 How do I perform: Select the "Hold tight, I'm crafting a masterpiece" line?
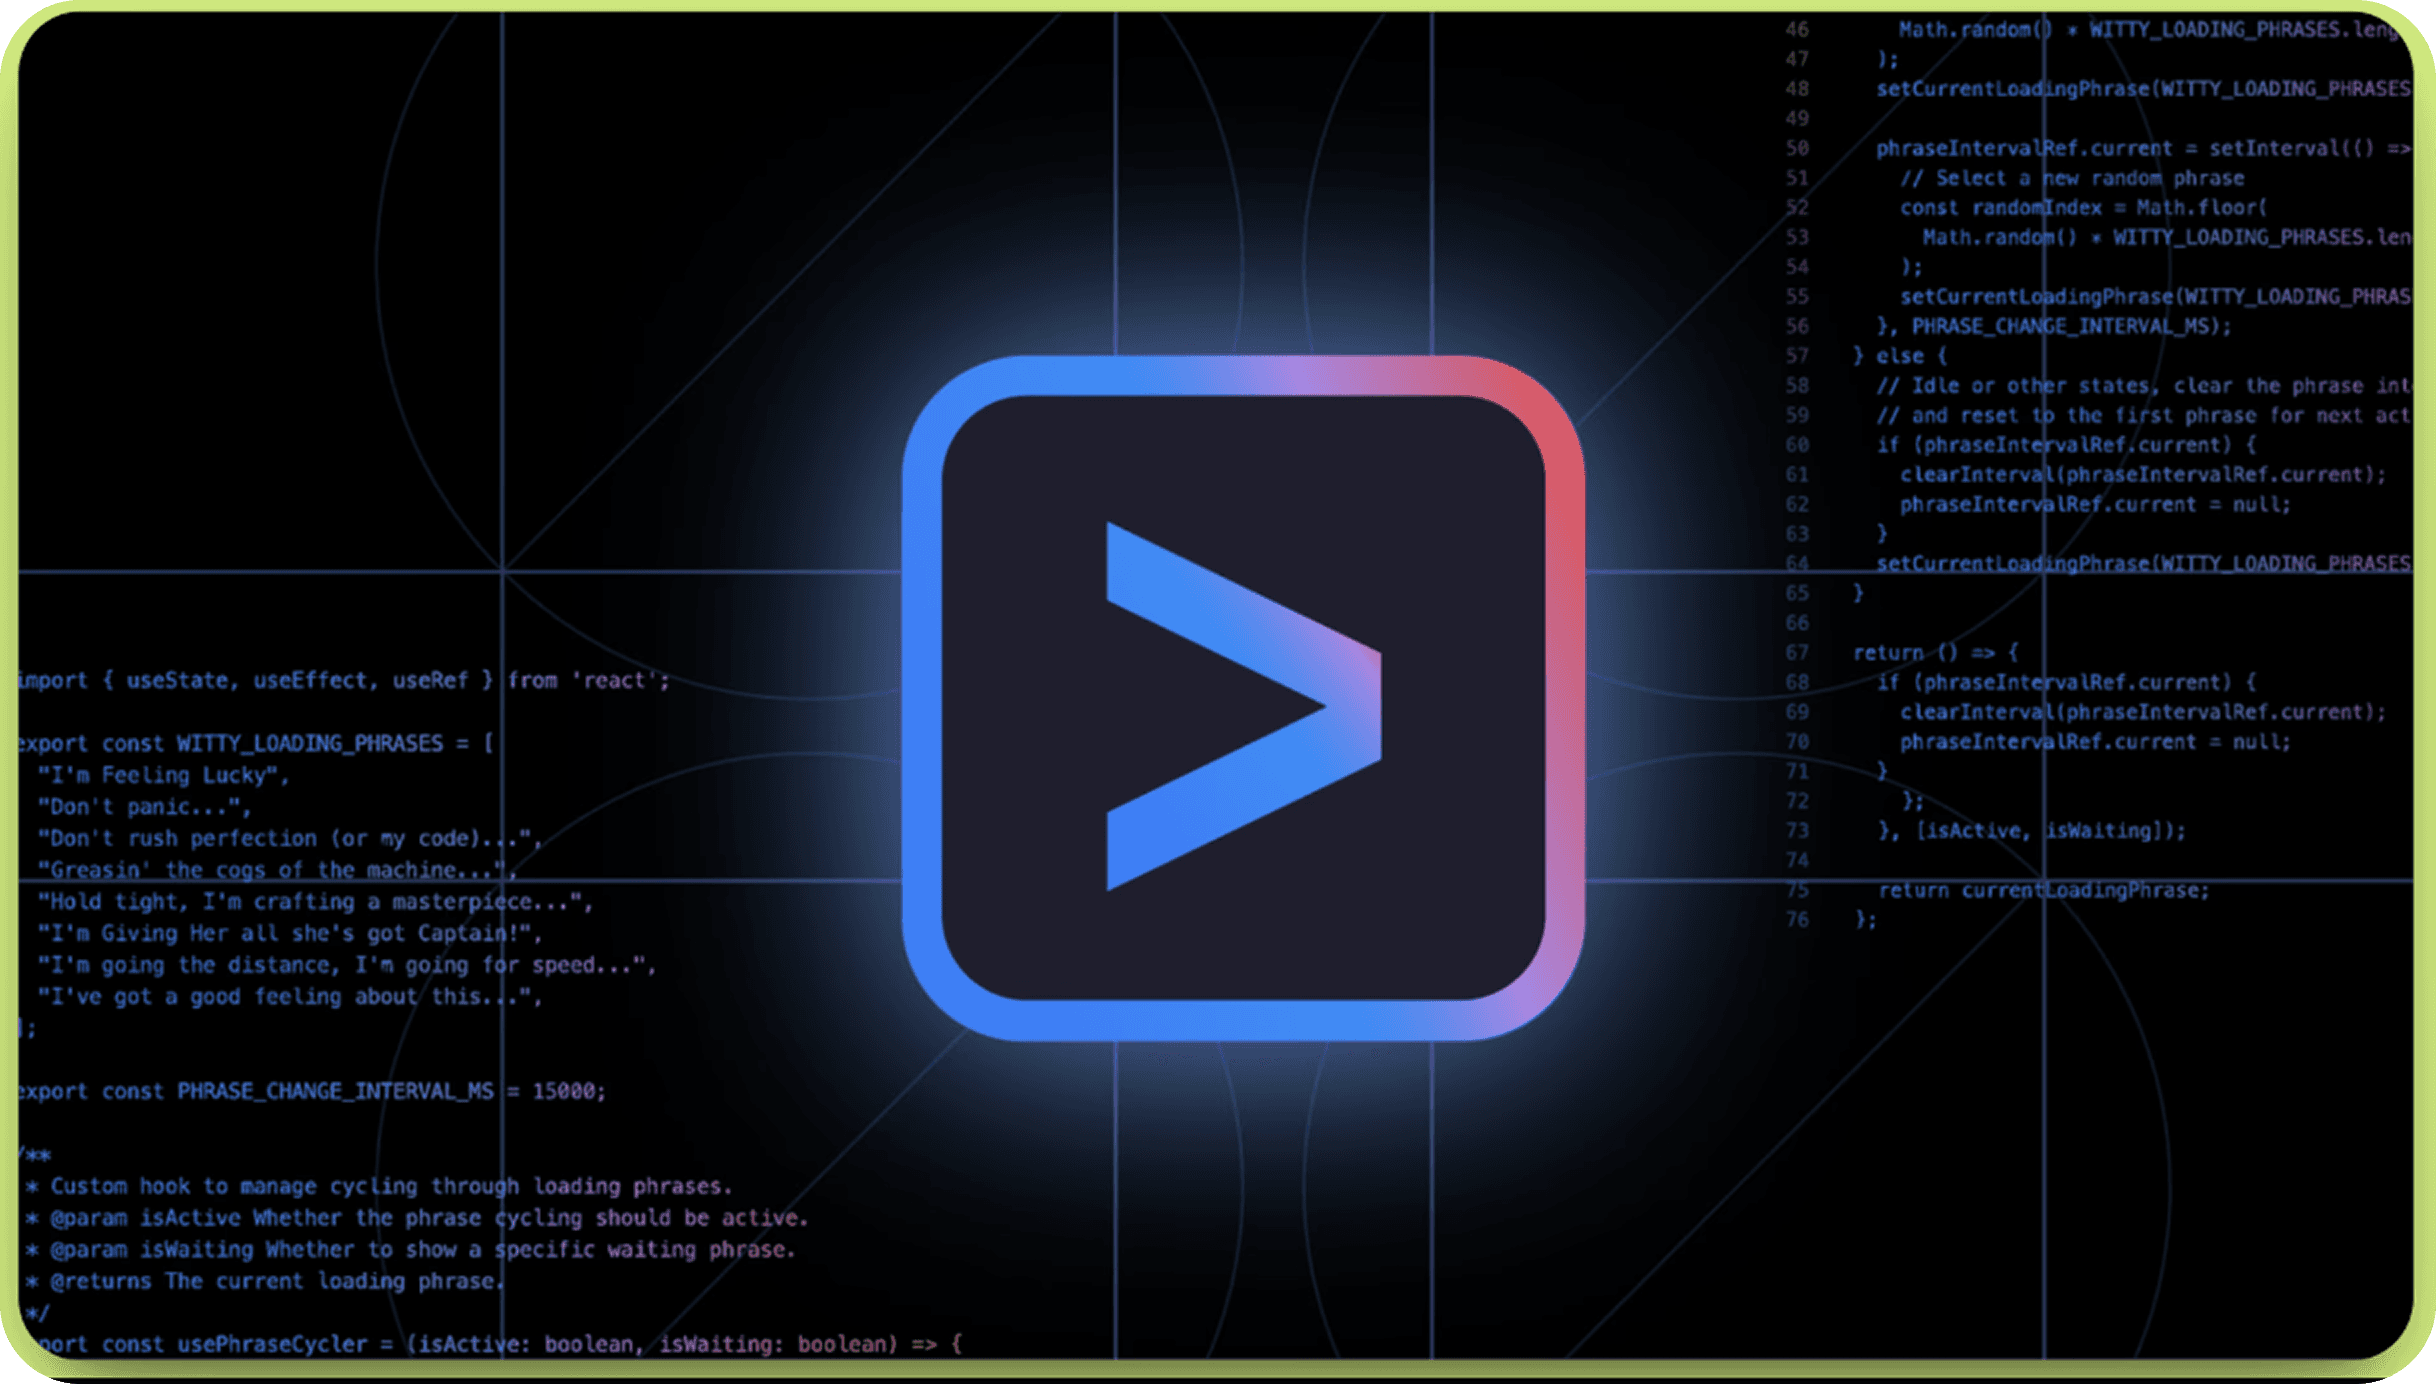(315, 902)
